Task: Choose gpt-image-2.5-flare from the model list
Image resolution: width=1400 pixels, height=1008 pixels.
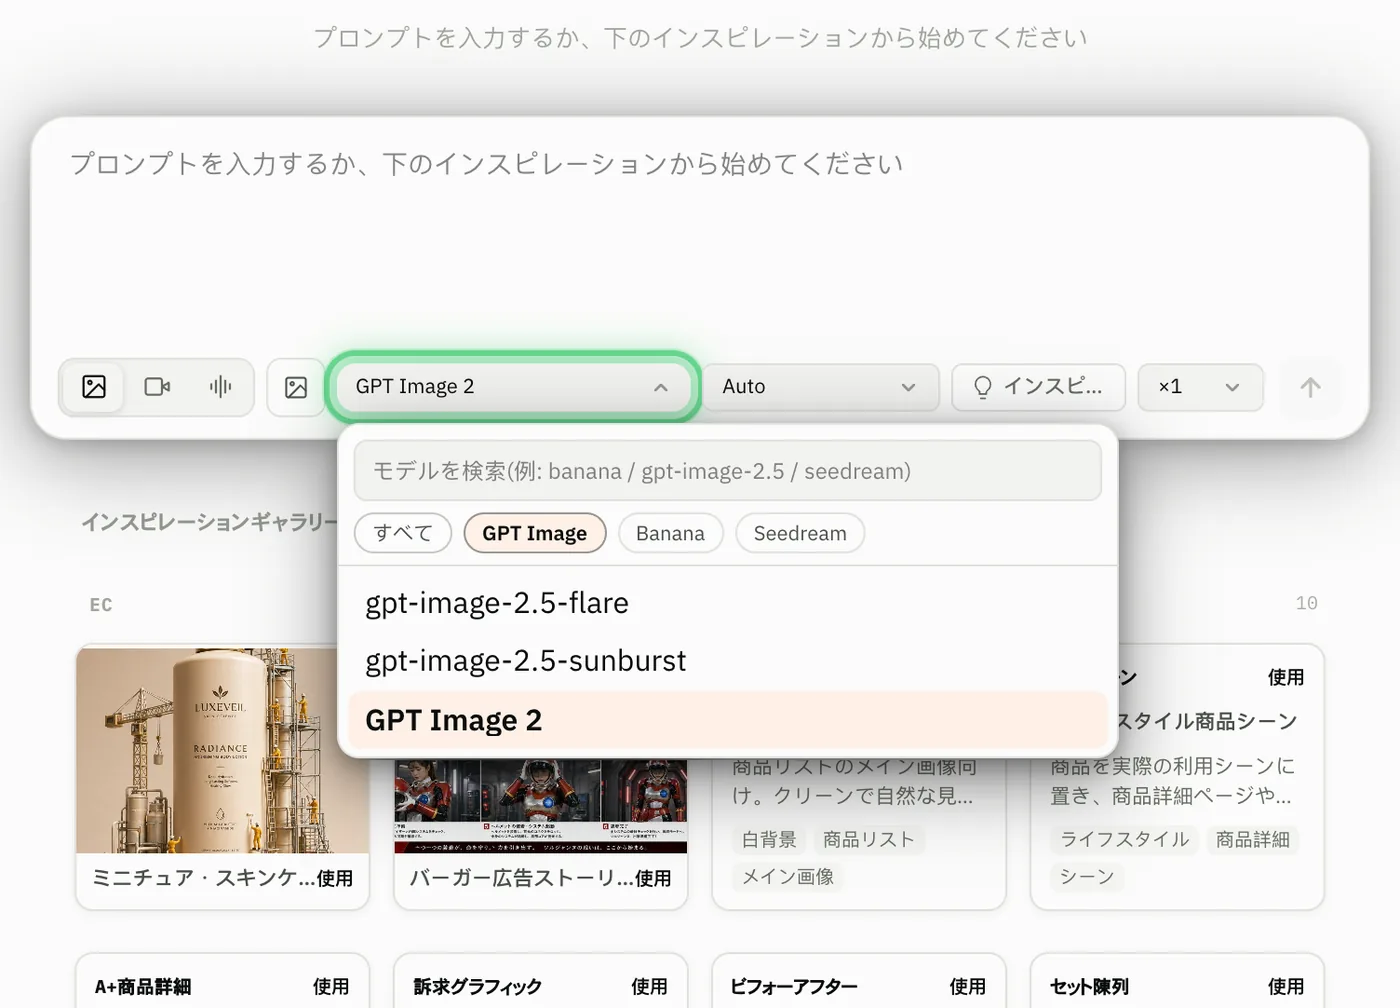Action: click(x=728, y=604)
